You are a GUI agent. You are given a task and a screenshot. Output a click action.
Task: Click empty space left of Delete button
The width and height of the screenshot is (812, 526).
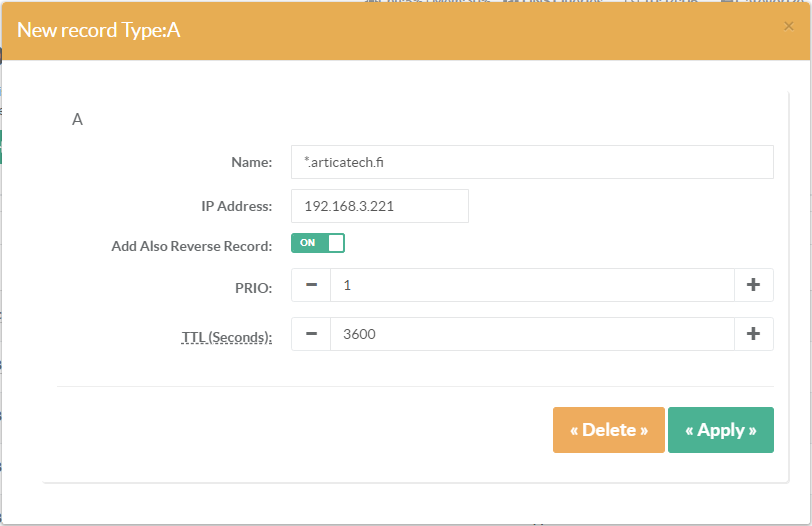coord(300,430)
